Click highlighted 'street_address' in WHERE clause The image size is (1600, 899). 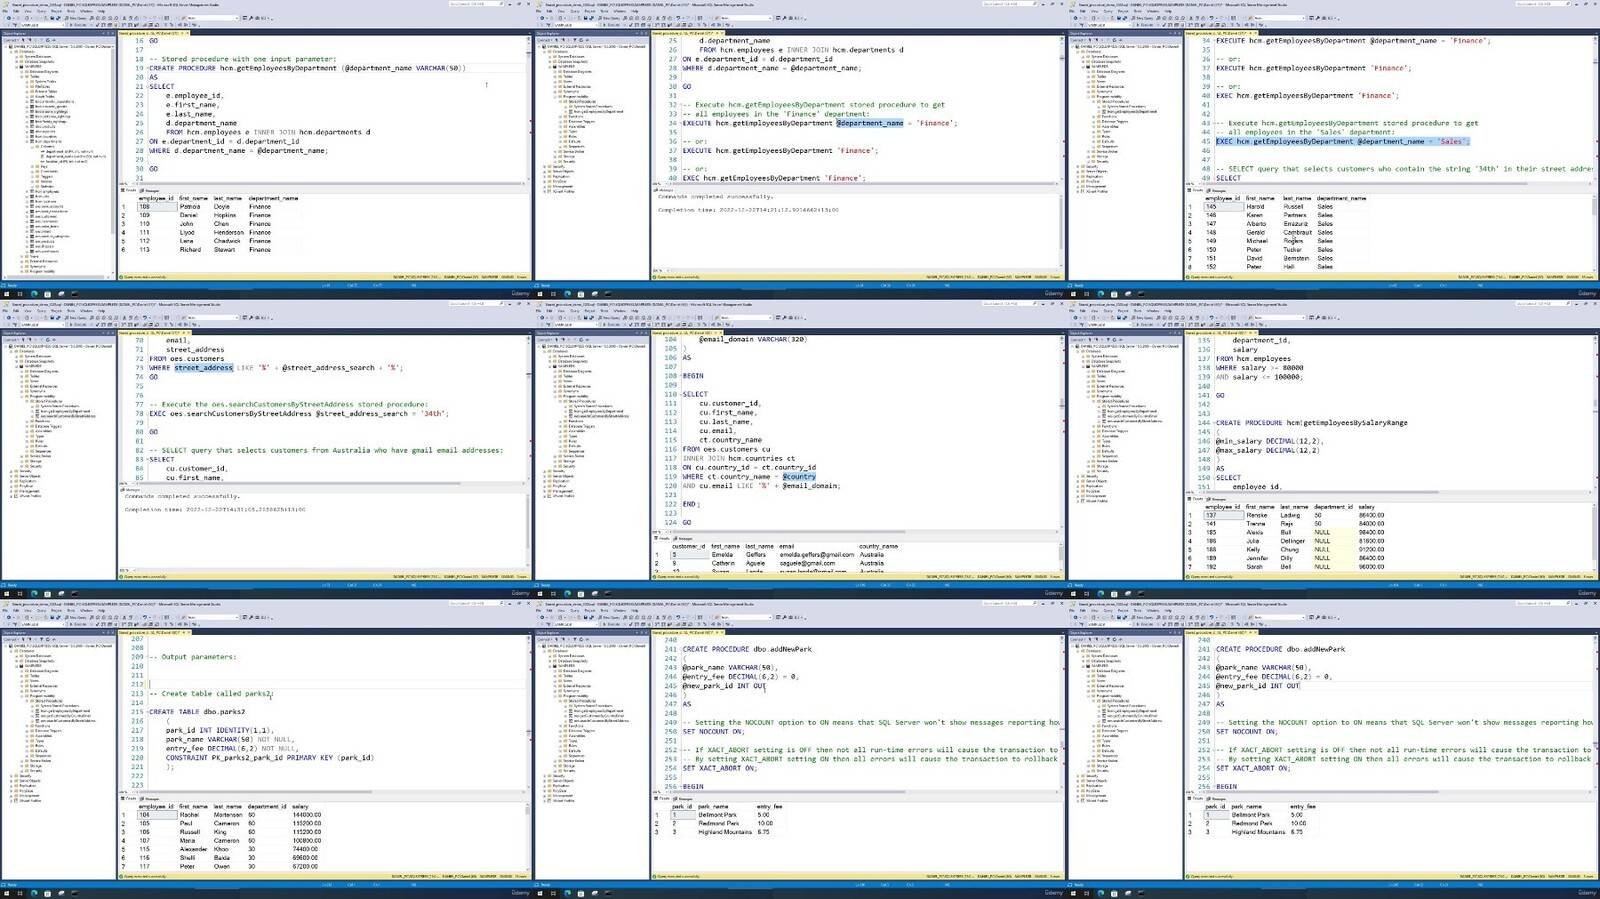click(x=203, y=368)
